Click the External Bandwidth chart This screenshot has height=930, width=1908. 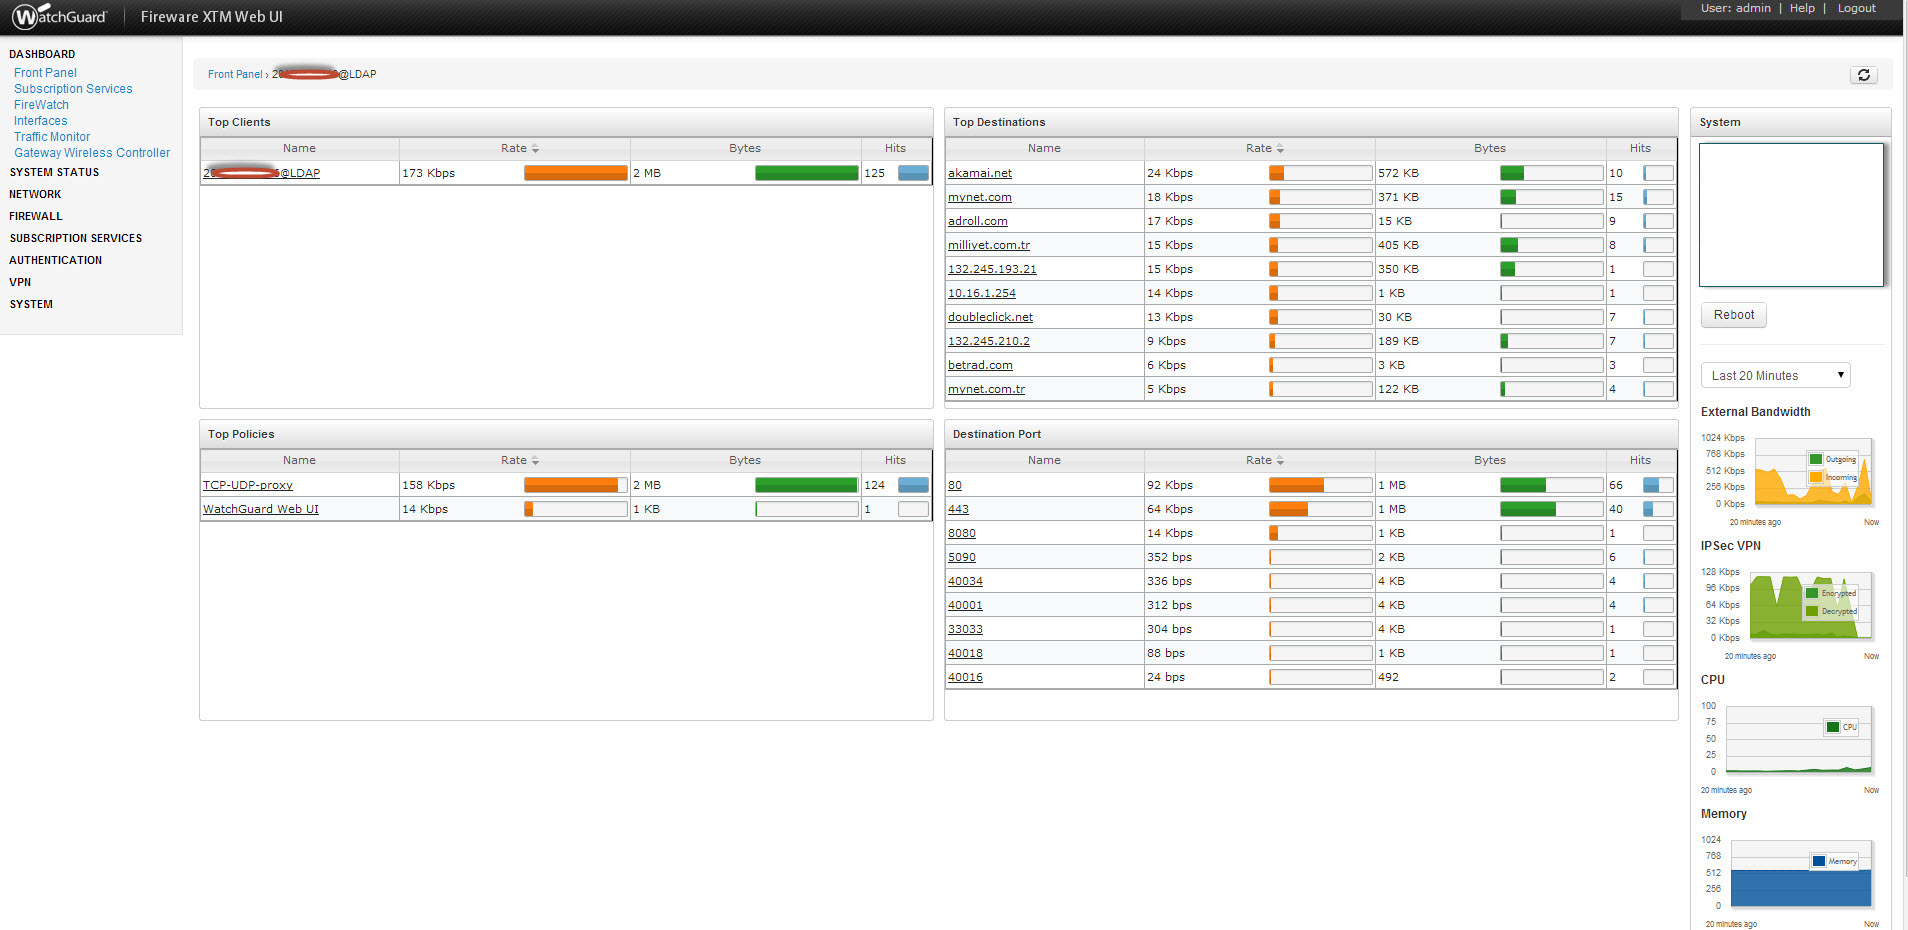1812,471
